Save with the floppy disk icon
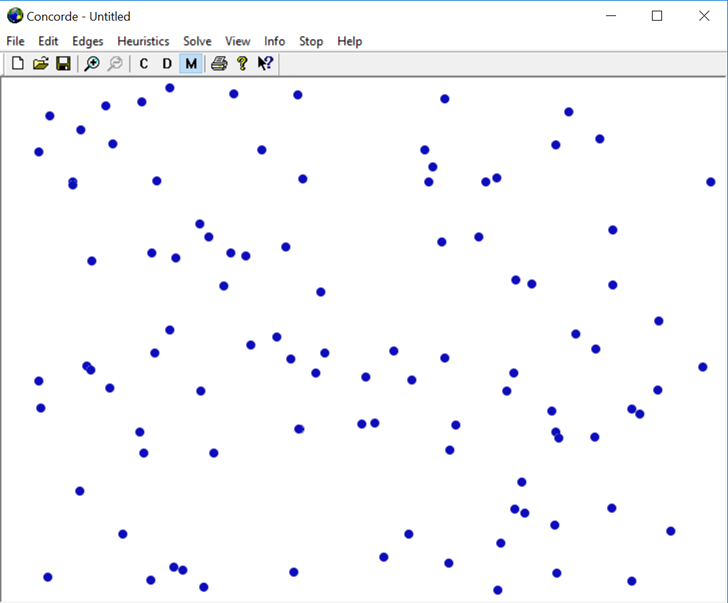Viewport: 728px width, 603px height. [x=63, y=63]
